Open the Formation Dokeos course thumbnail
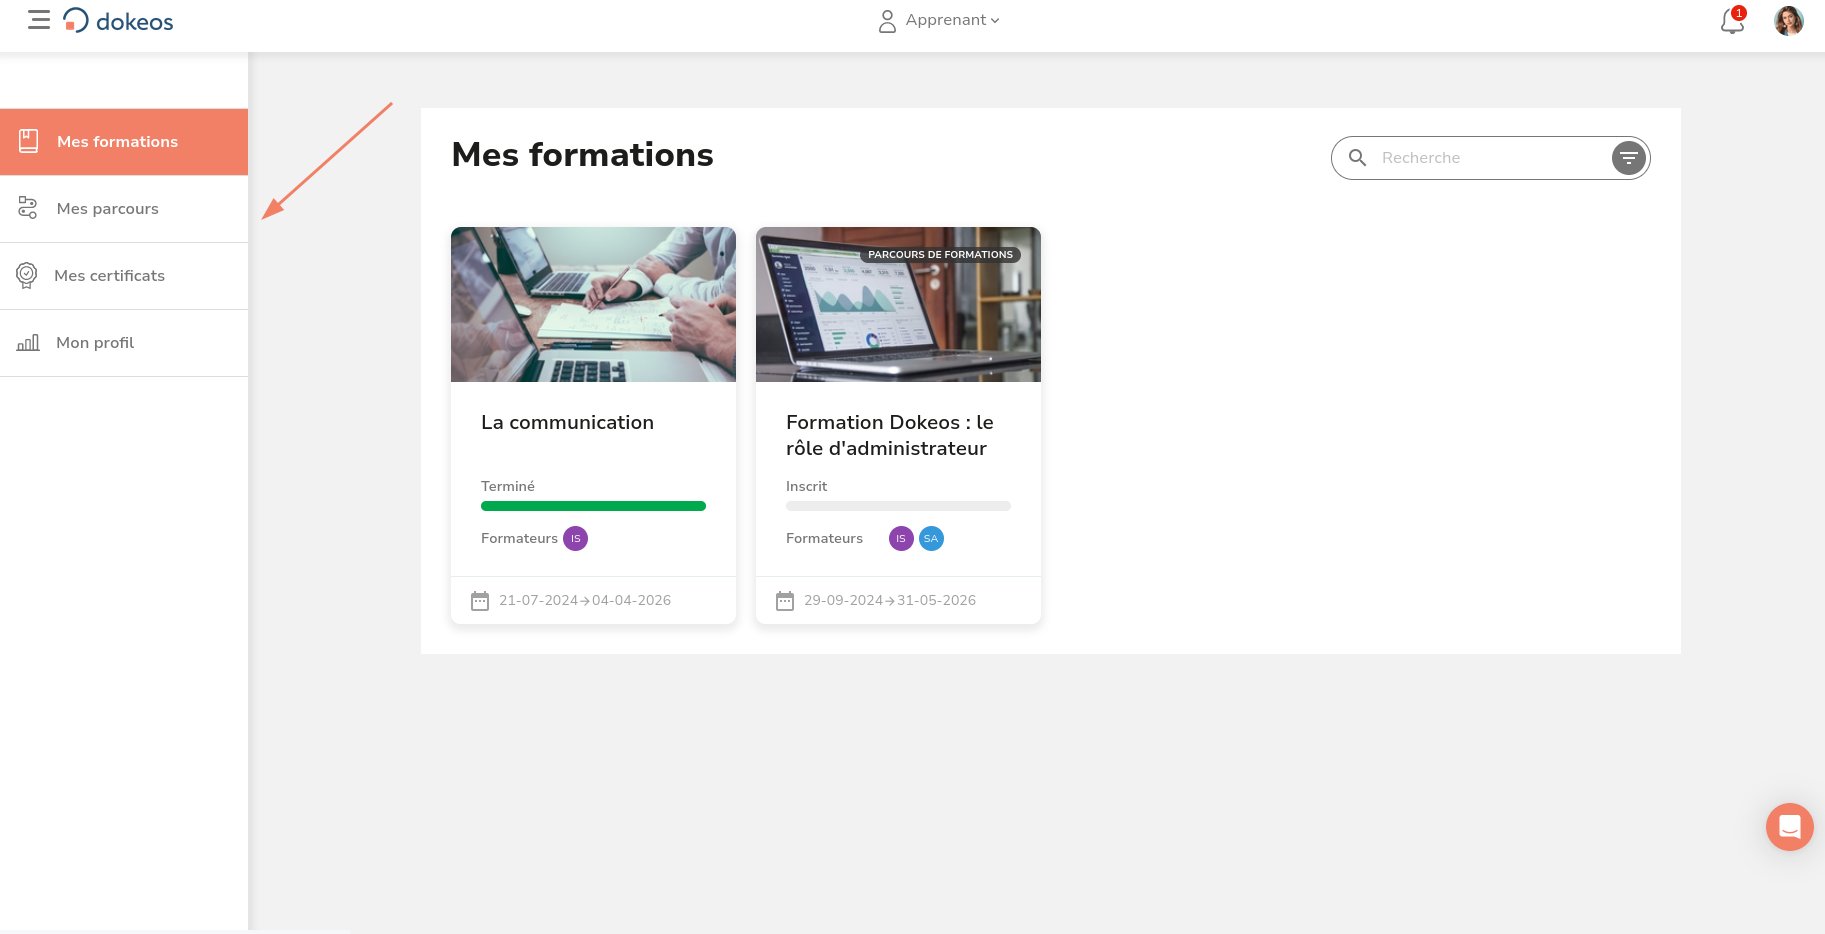1825x934 pixels. pos(898,304)
